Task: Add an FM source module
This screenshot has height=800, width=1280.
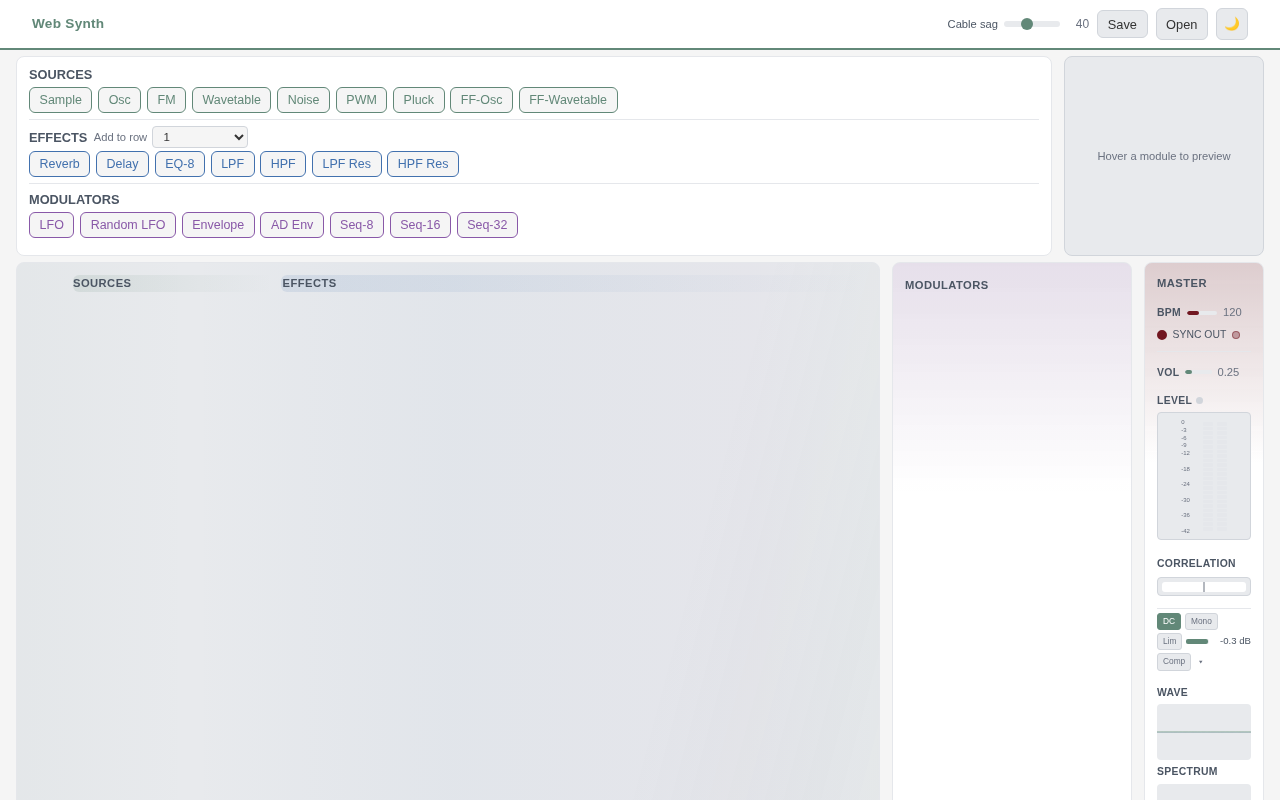Action: tap(166, 100)
